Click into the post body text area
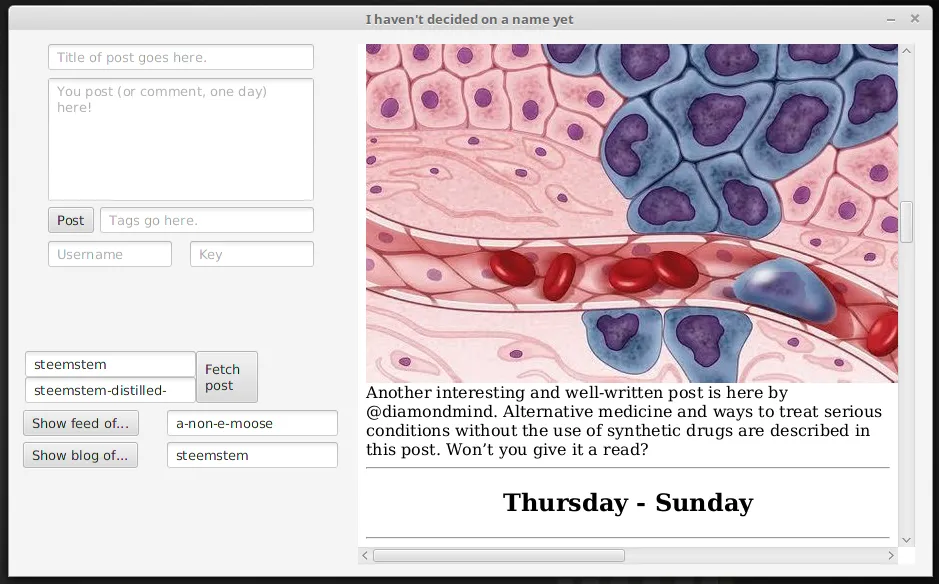The image size is (939, 584). 181,139
